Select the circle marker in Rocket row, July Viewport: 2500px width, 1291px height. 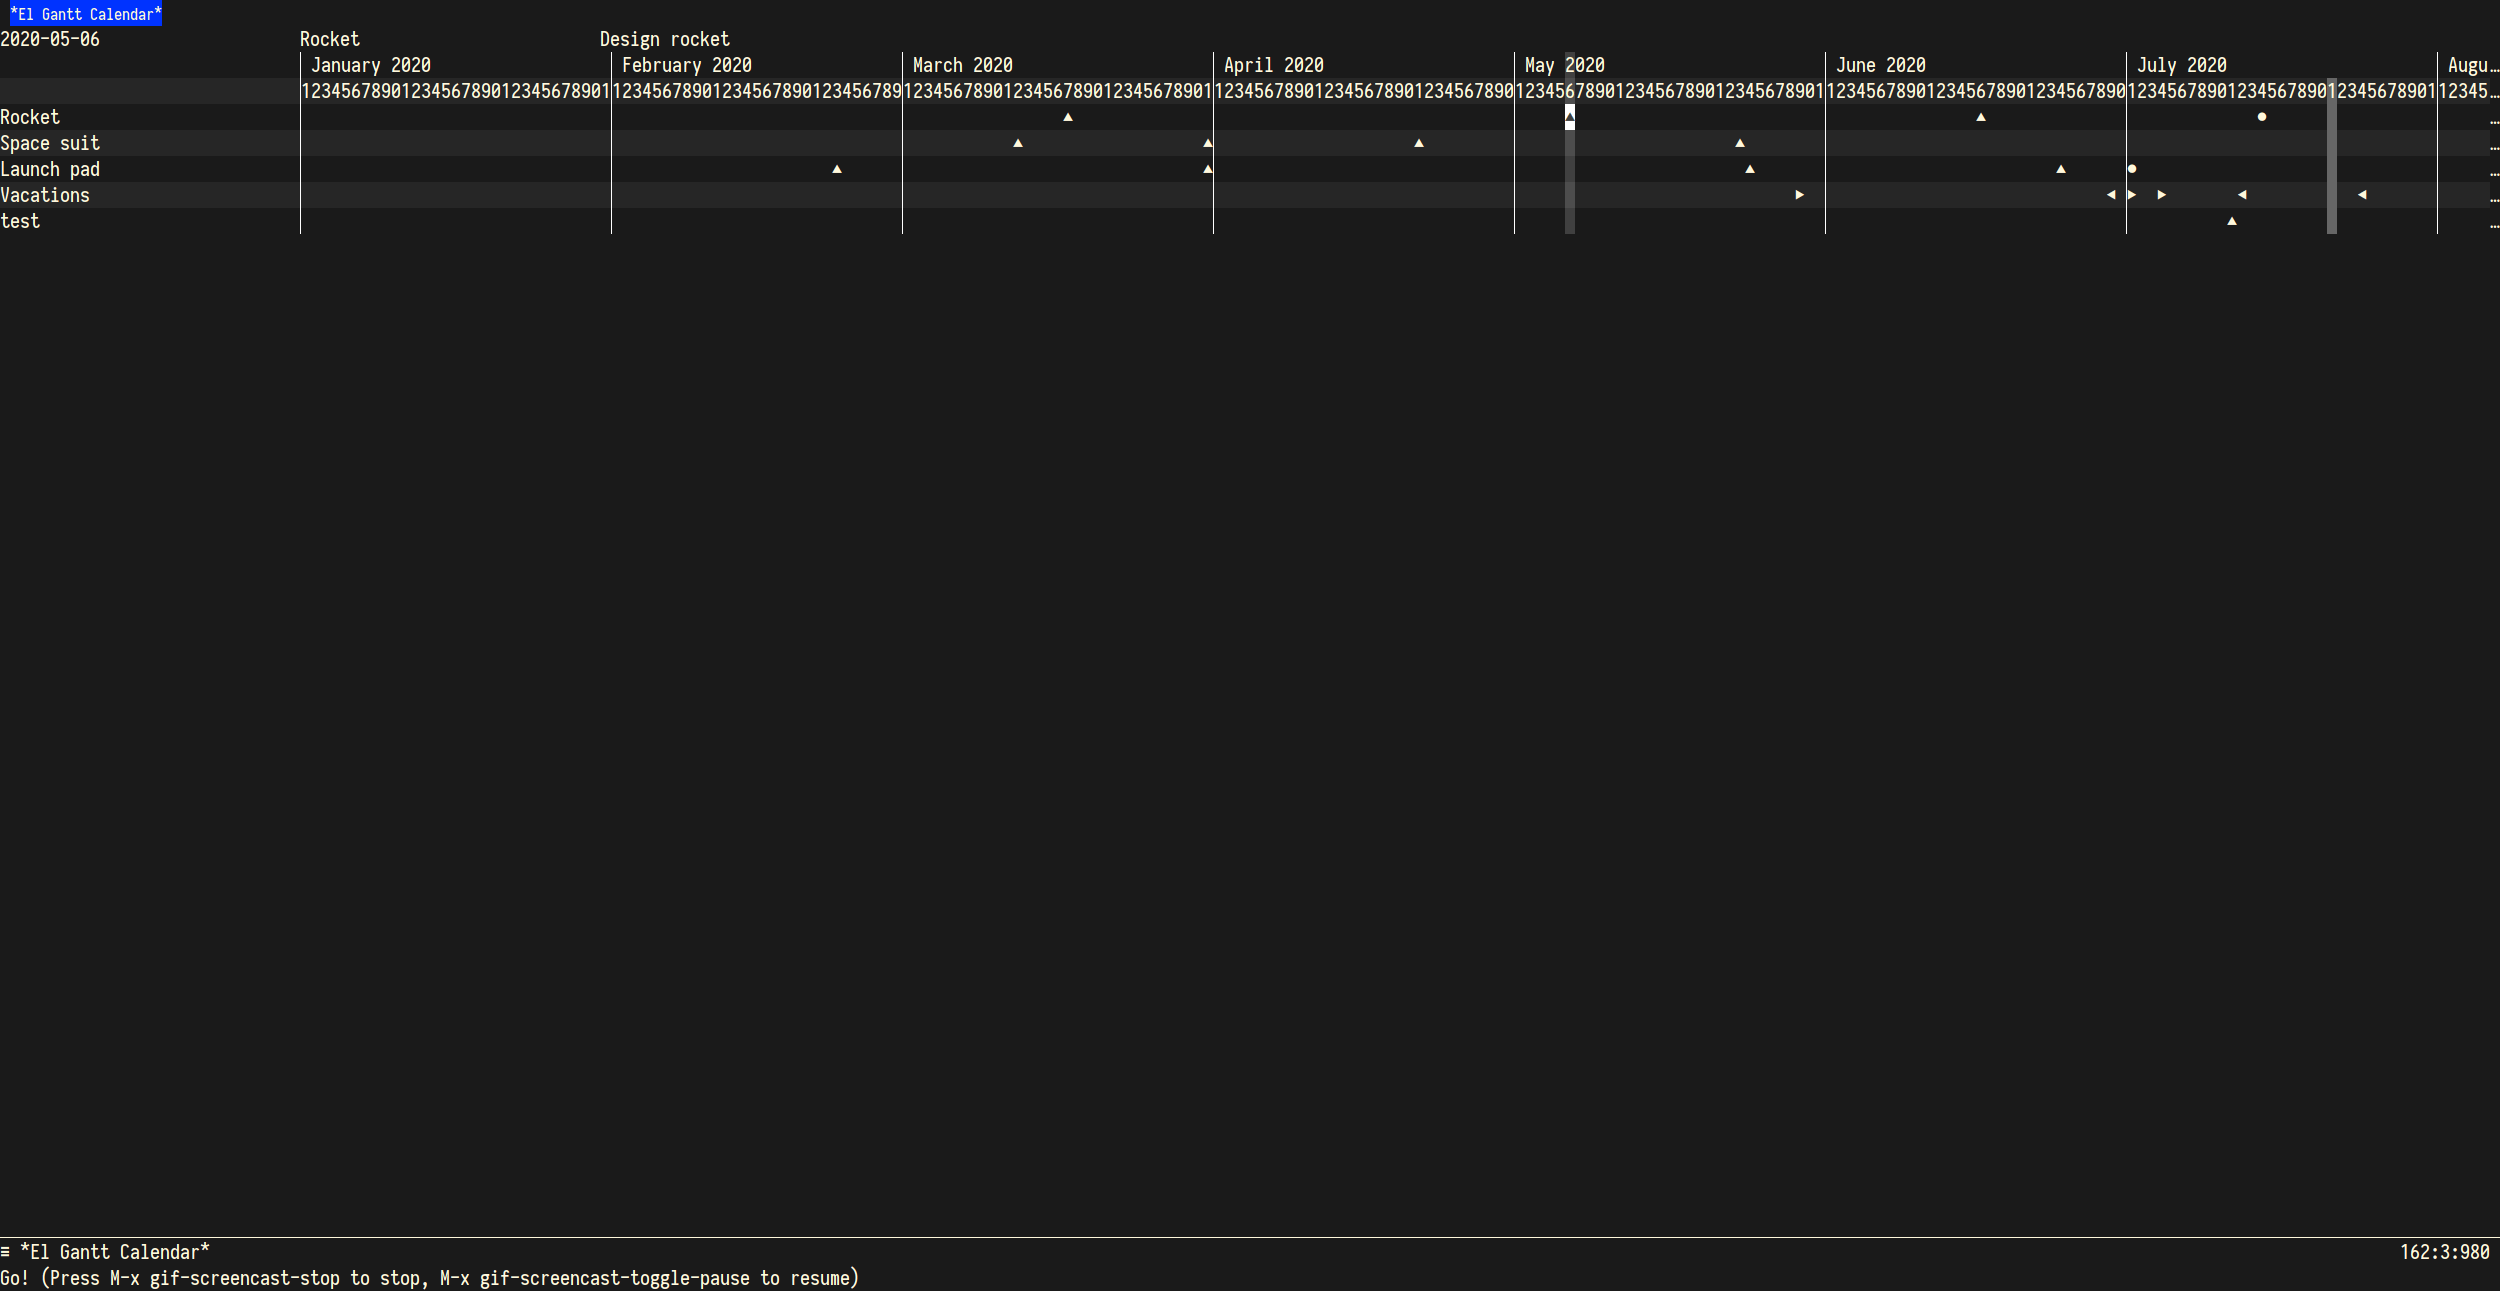[x=2262, y=117]
